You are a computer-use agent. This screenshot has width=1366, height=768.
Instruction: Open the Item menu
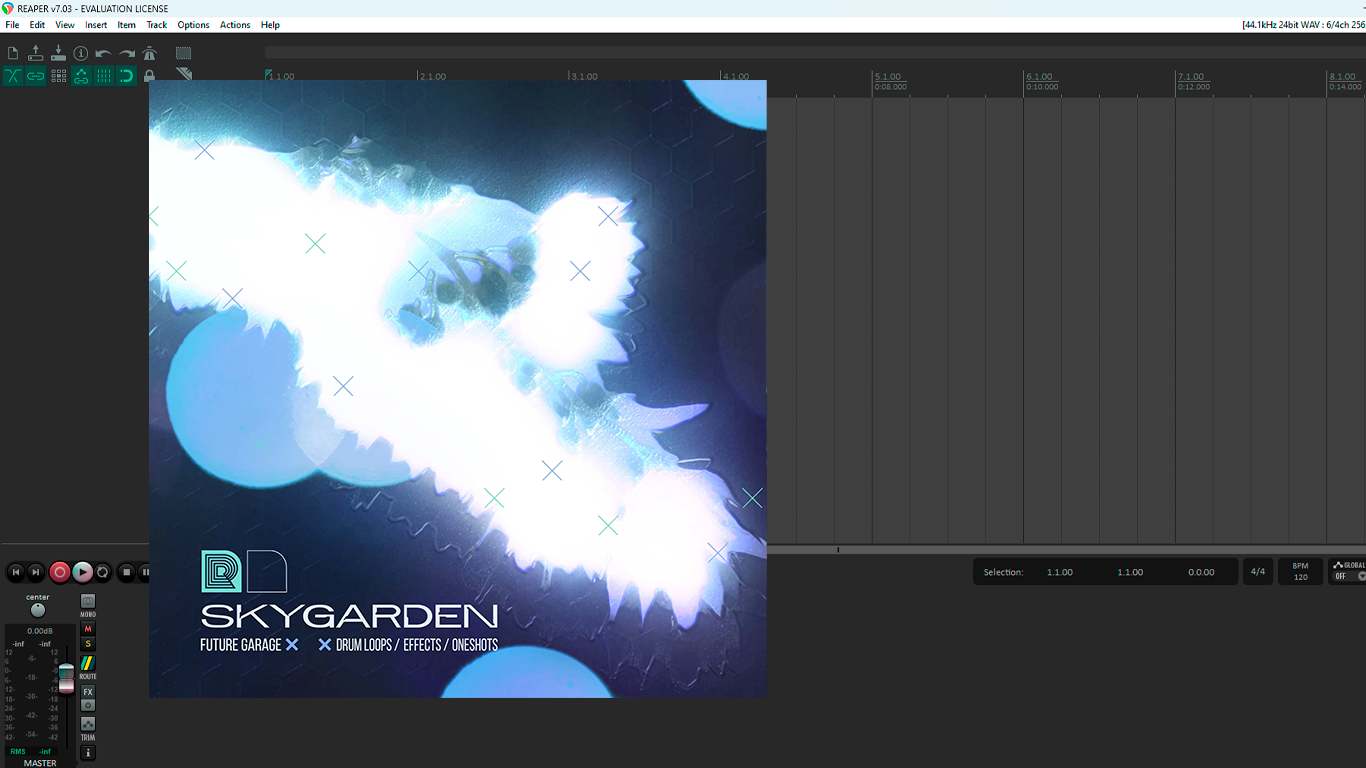127,25
